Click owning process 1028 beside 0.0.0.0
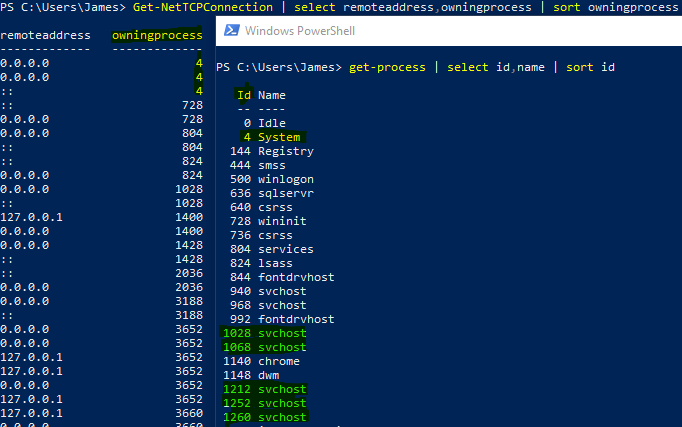682x427 pixels. point(189,189)
